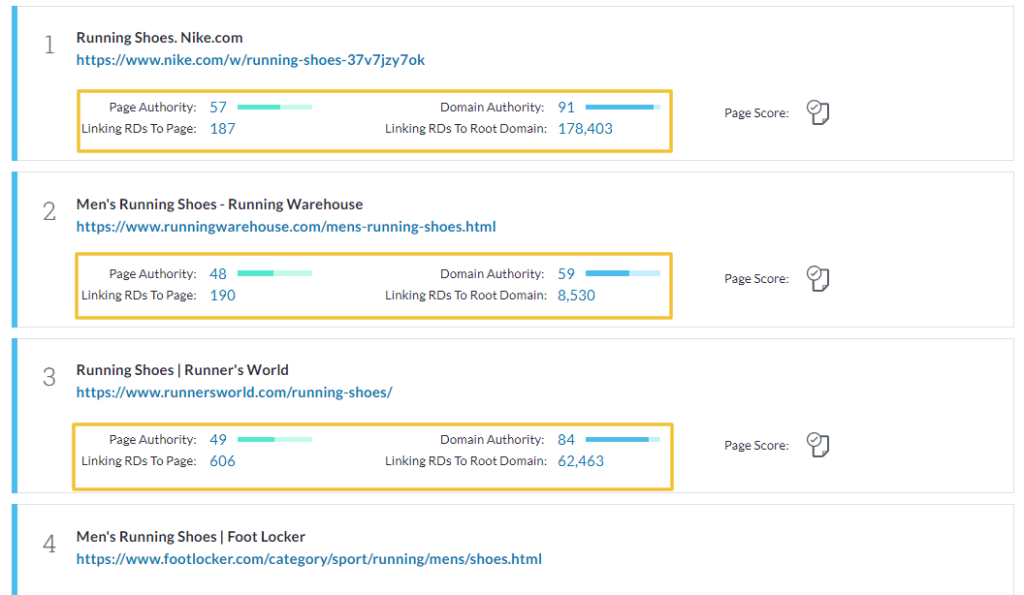
Task: Click the 62,463 root domain links value
Action: coord(581,461)
